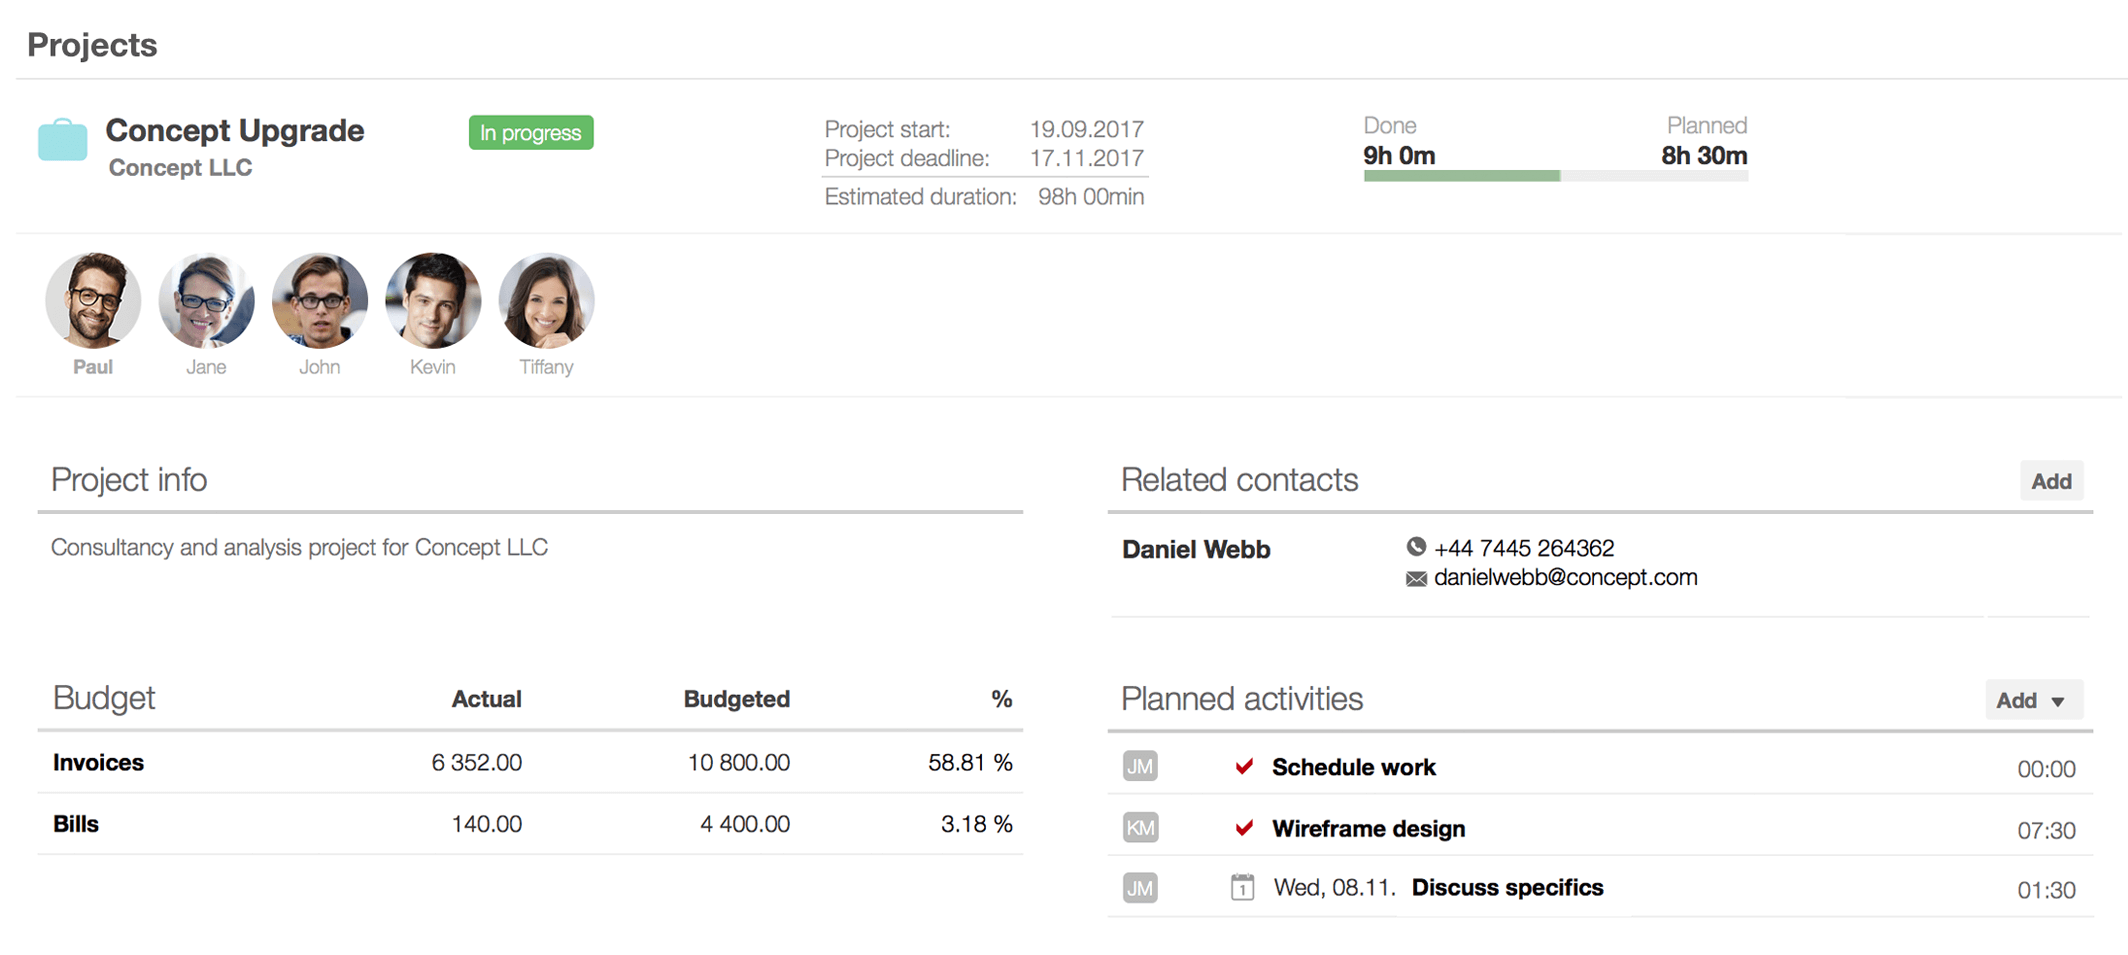Open the danielwebb@concept.com email link
2128x955 pixels.
[1565, 577]
